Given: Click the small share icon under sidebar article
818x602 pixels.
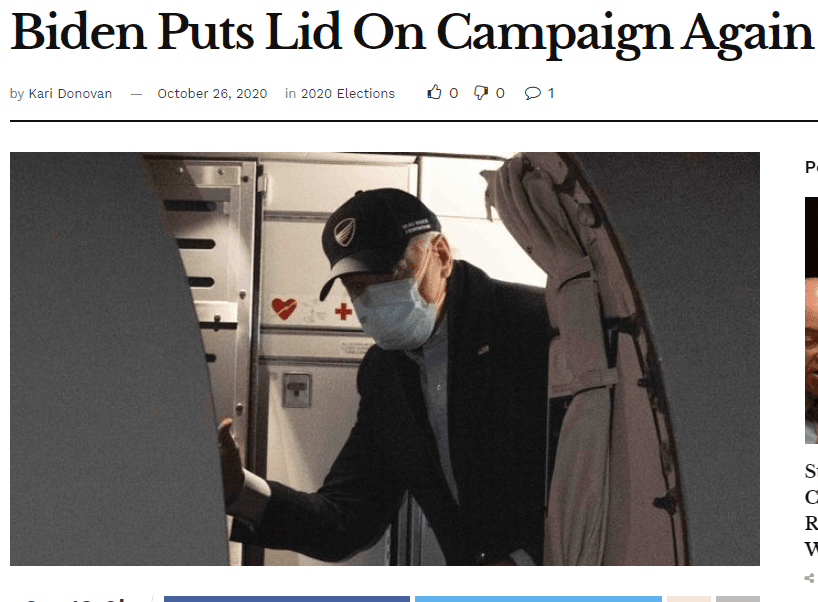Looking at the screenshot, I should point(810,578).
